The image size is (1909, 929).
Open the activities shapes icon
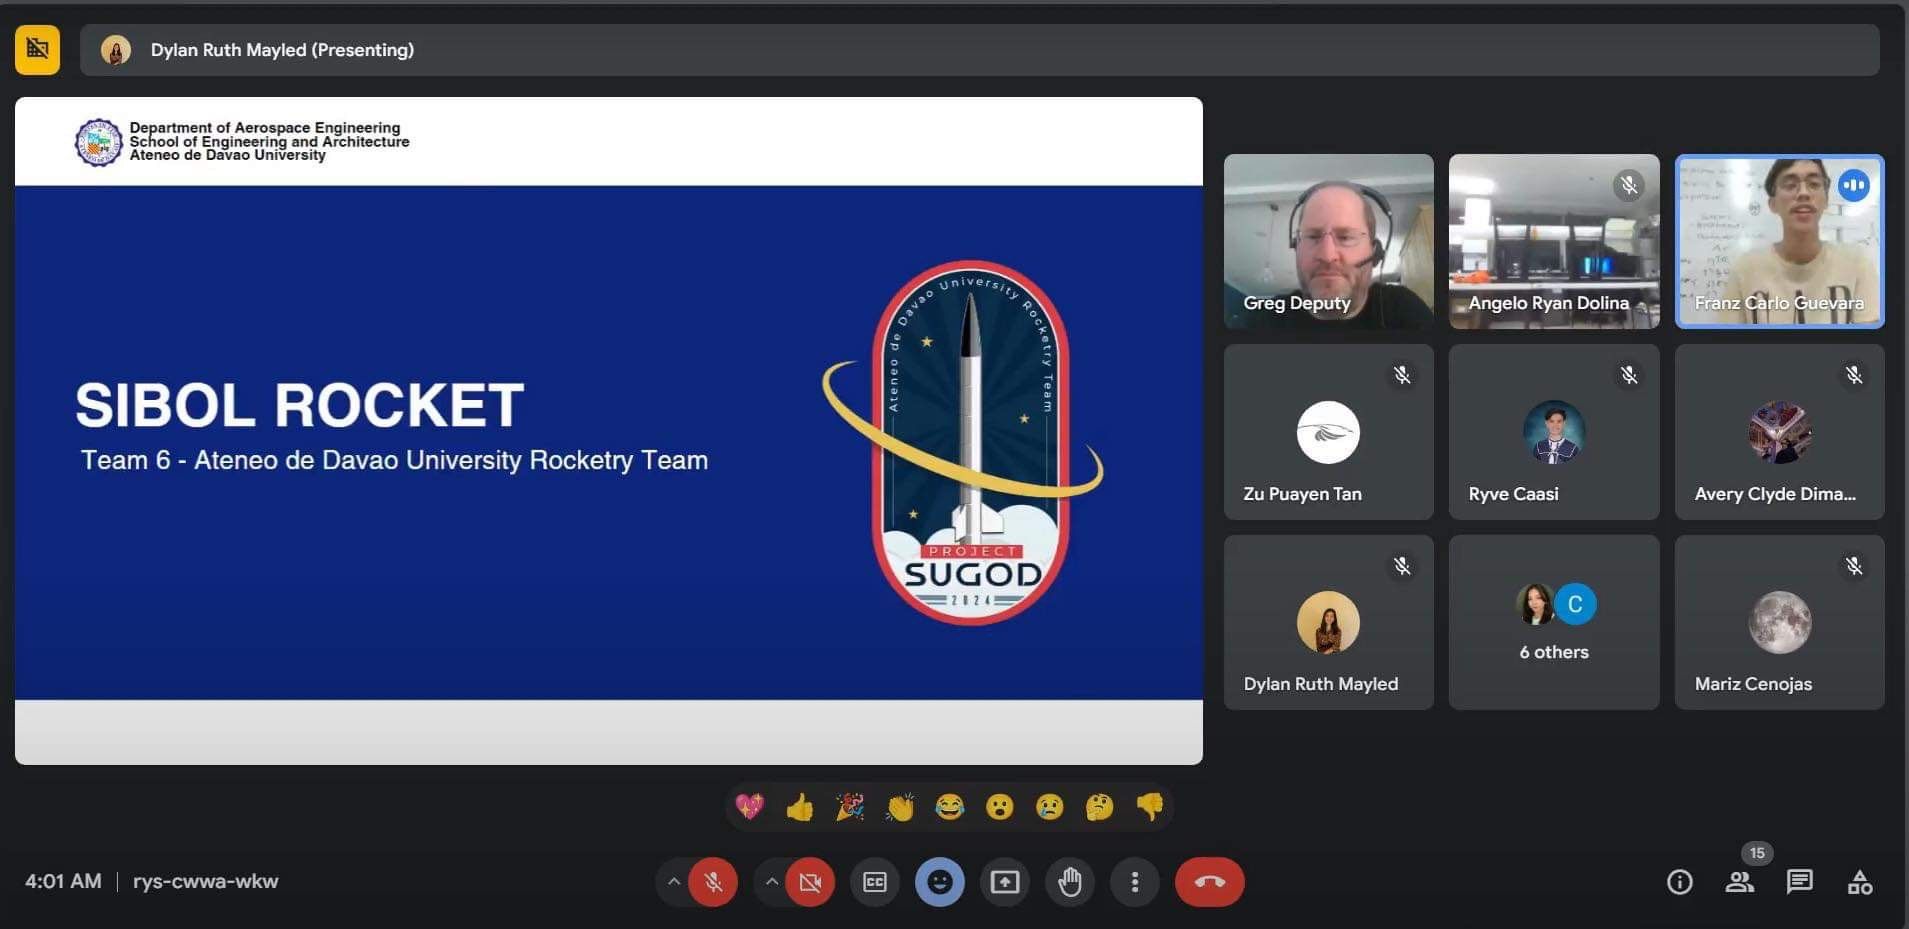tap(1859, 882)
